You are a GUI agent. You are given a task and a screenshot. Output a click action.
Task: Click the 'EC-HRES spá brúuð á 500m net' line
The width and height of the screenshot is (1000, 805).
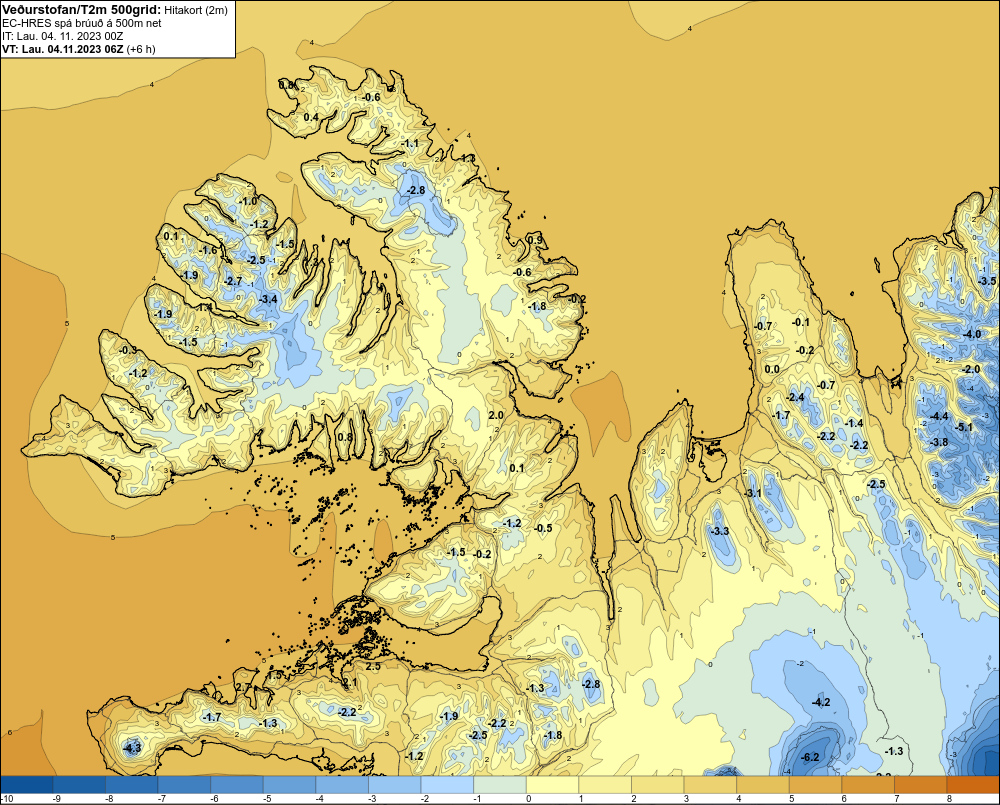coord(82,23)
